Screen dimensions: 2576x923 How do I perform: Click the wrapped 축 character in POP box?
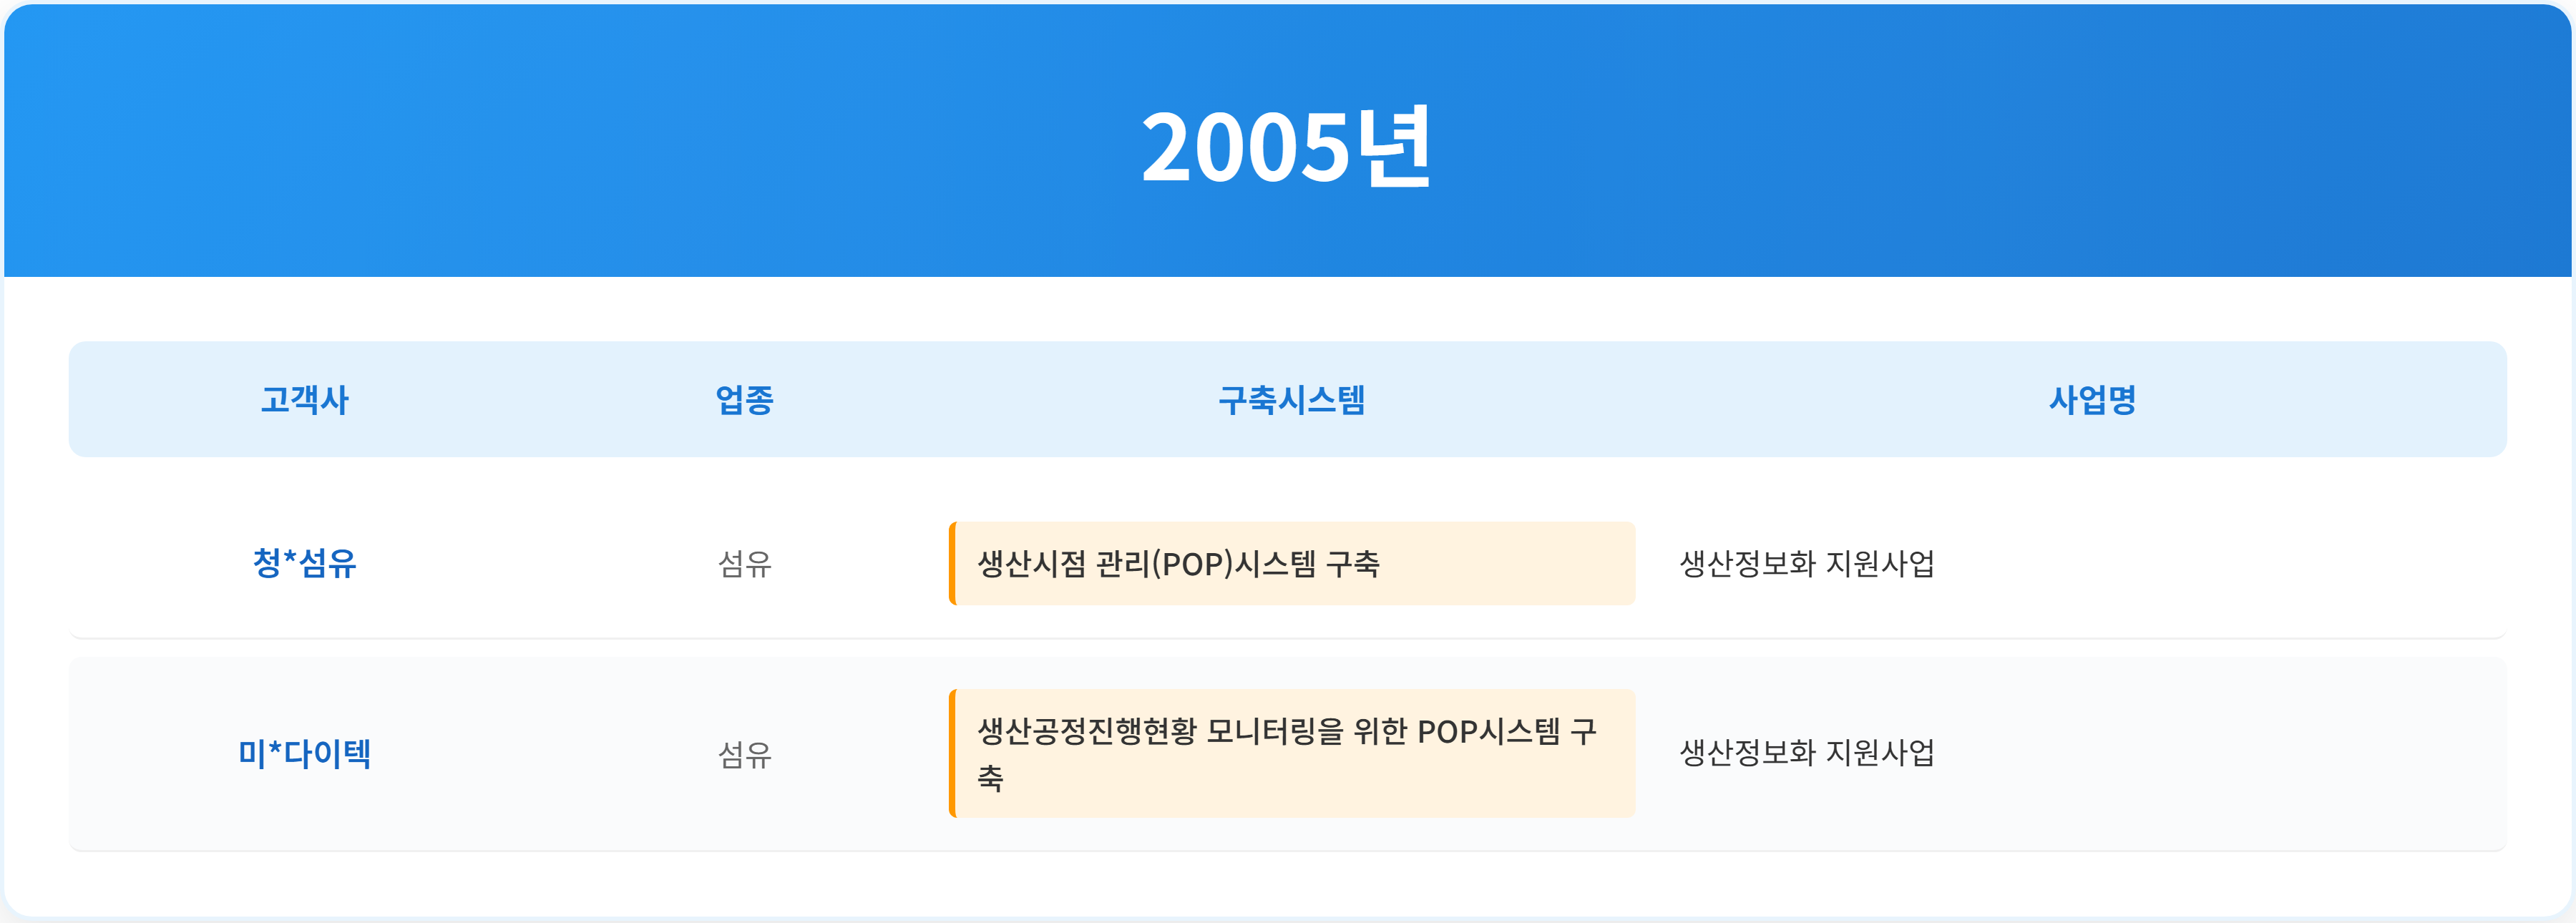pyautogui.click(x=990, y=779)
